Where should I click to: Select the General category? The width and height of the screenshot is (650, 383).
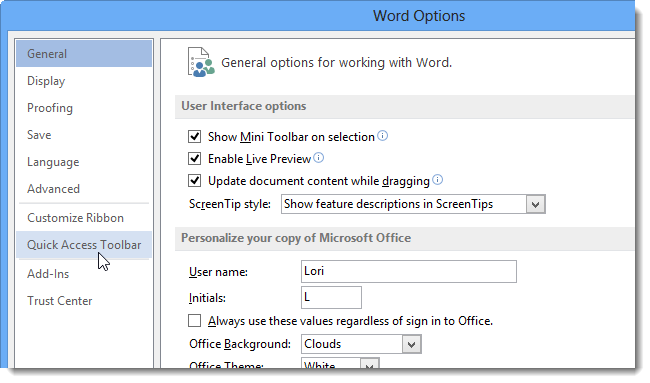click(x=84, y=54)
